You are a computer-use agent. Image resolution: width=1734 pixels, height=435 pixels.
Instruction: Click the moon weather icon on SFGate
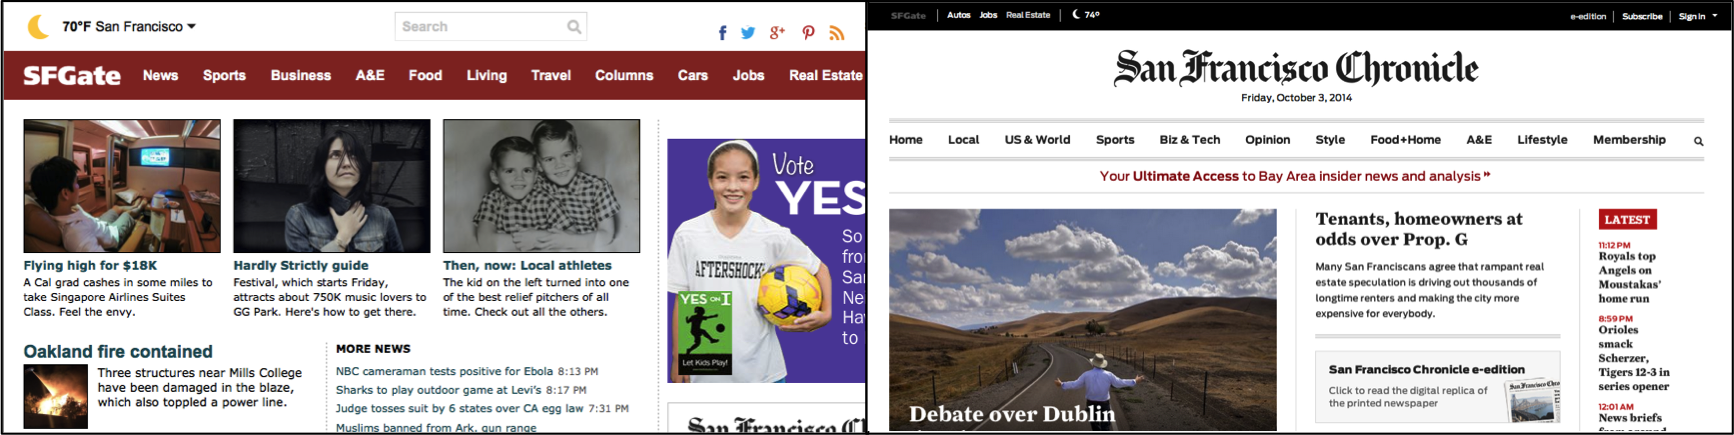[38, 27]
